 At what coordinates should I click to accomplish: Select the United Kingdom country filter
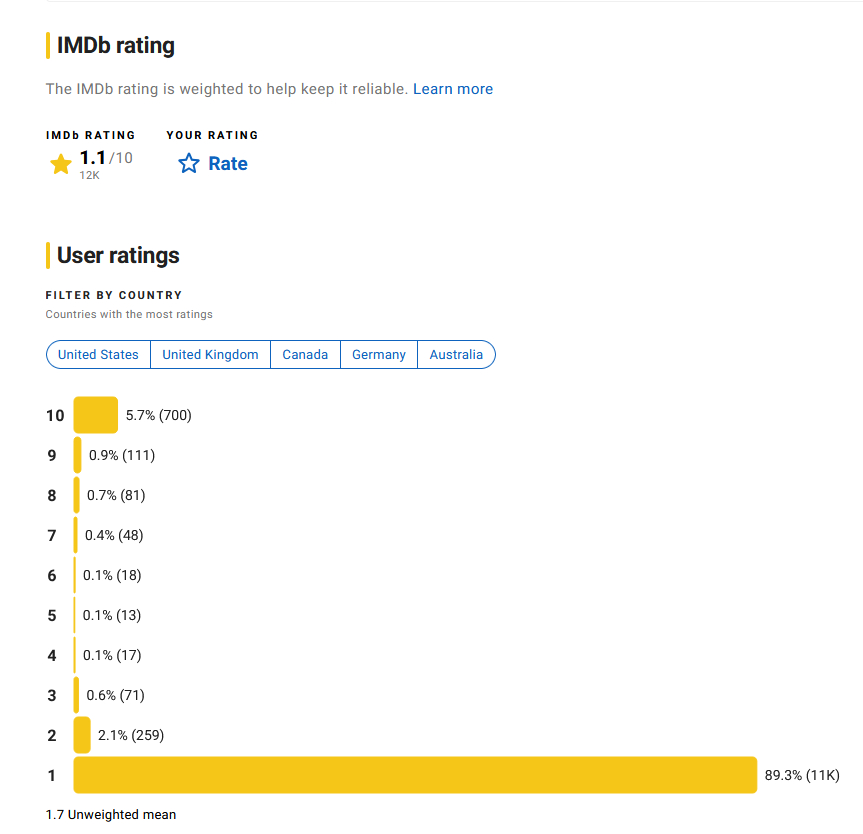210,355
